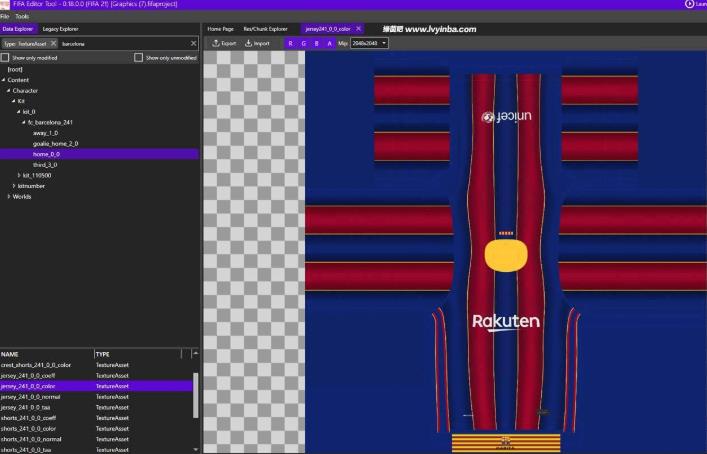Select the shorts_241_0_0_coeff asset row
This screenshot has height=454, width=707.
(96, 418)
